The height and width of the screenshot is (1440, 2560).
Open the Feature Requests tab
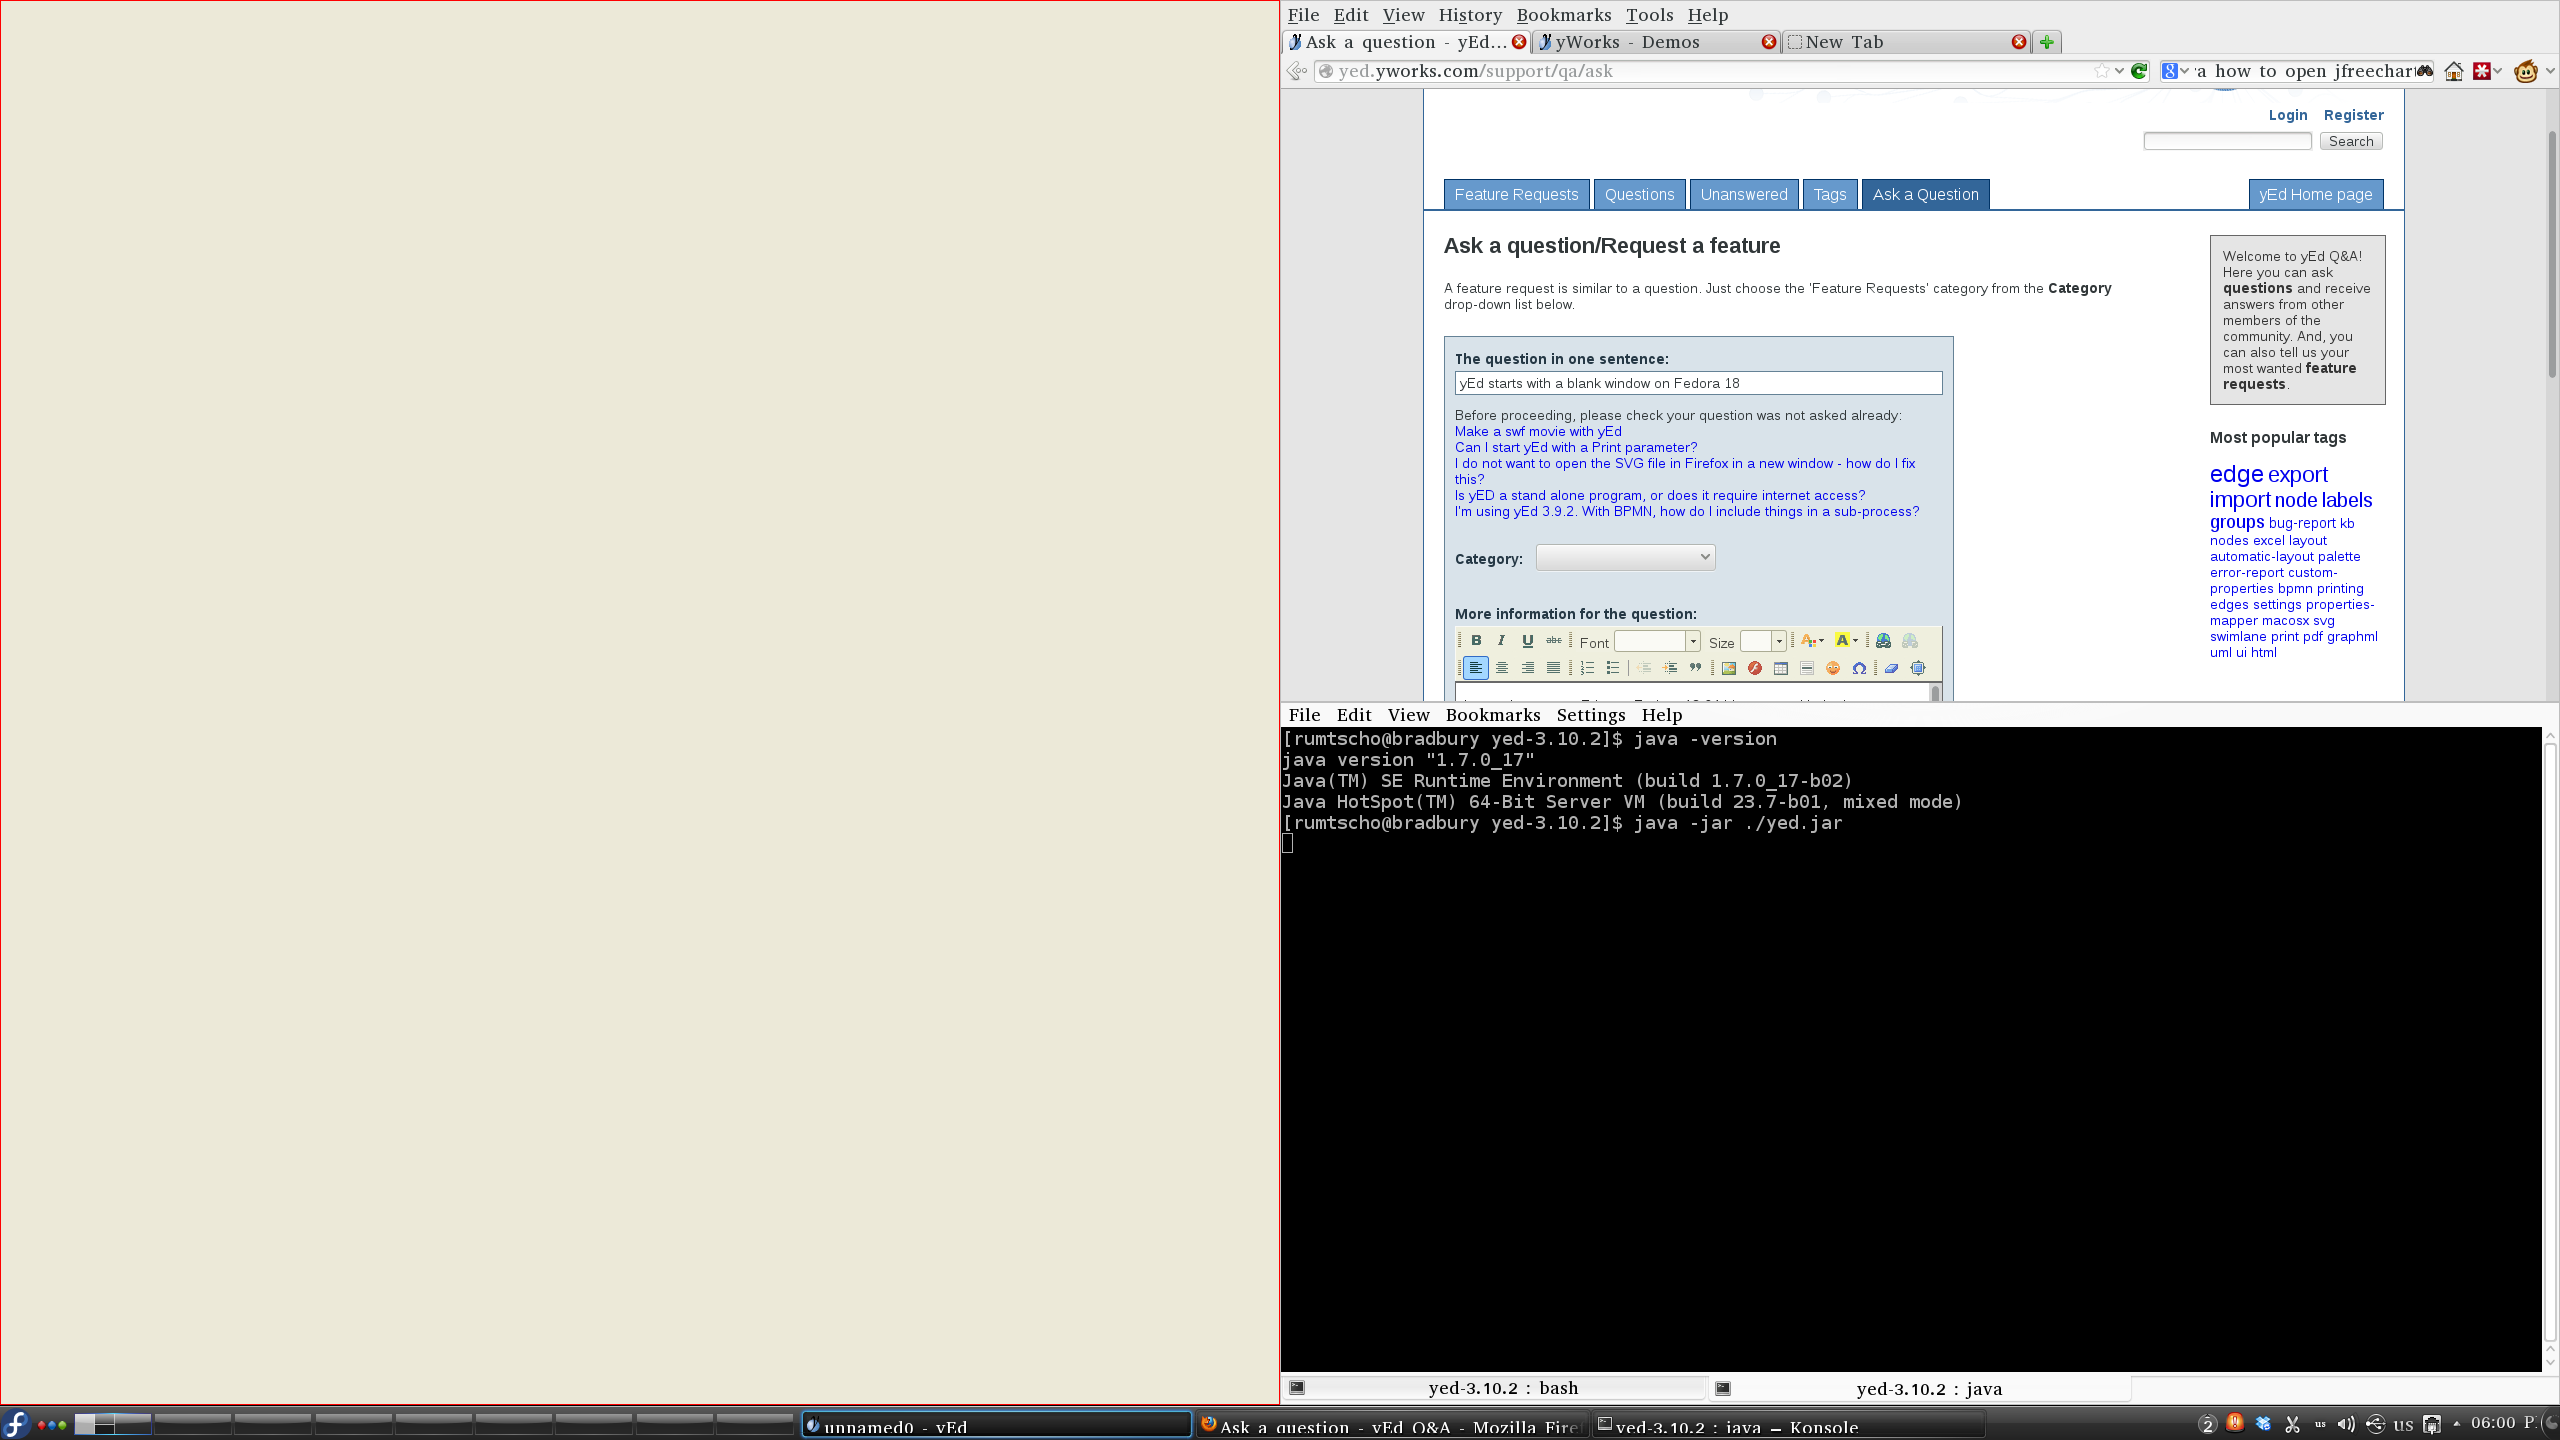click(1516, 195)
